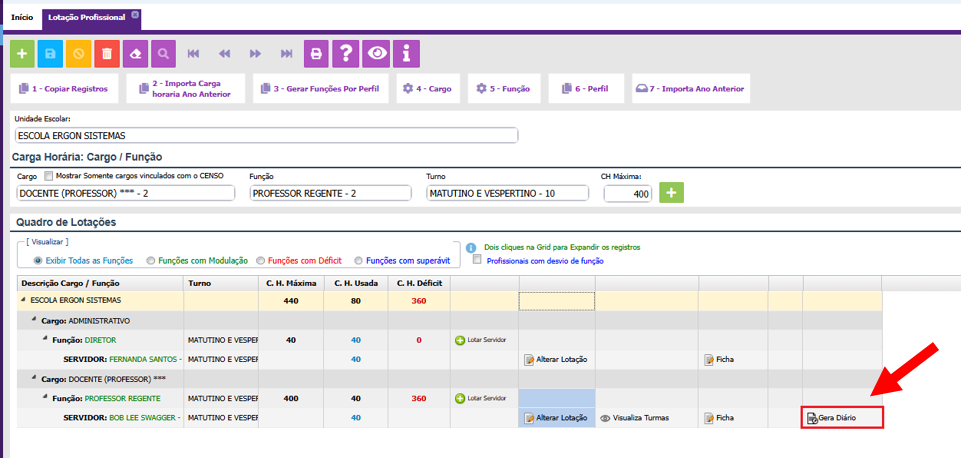Collapse the Cargo ADMINISTRATIVO group

click(36, 320)
